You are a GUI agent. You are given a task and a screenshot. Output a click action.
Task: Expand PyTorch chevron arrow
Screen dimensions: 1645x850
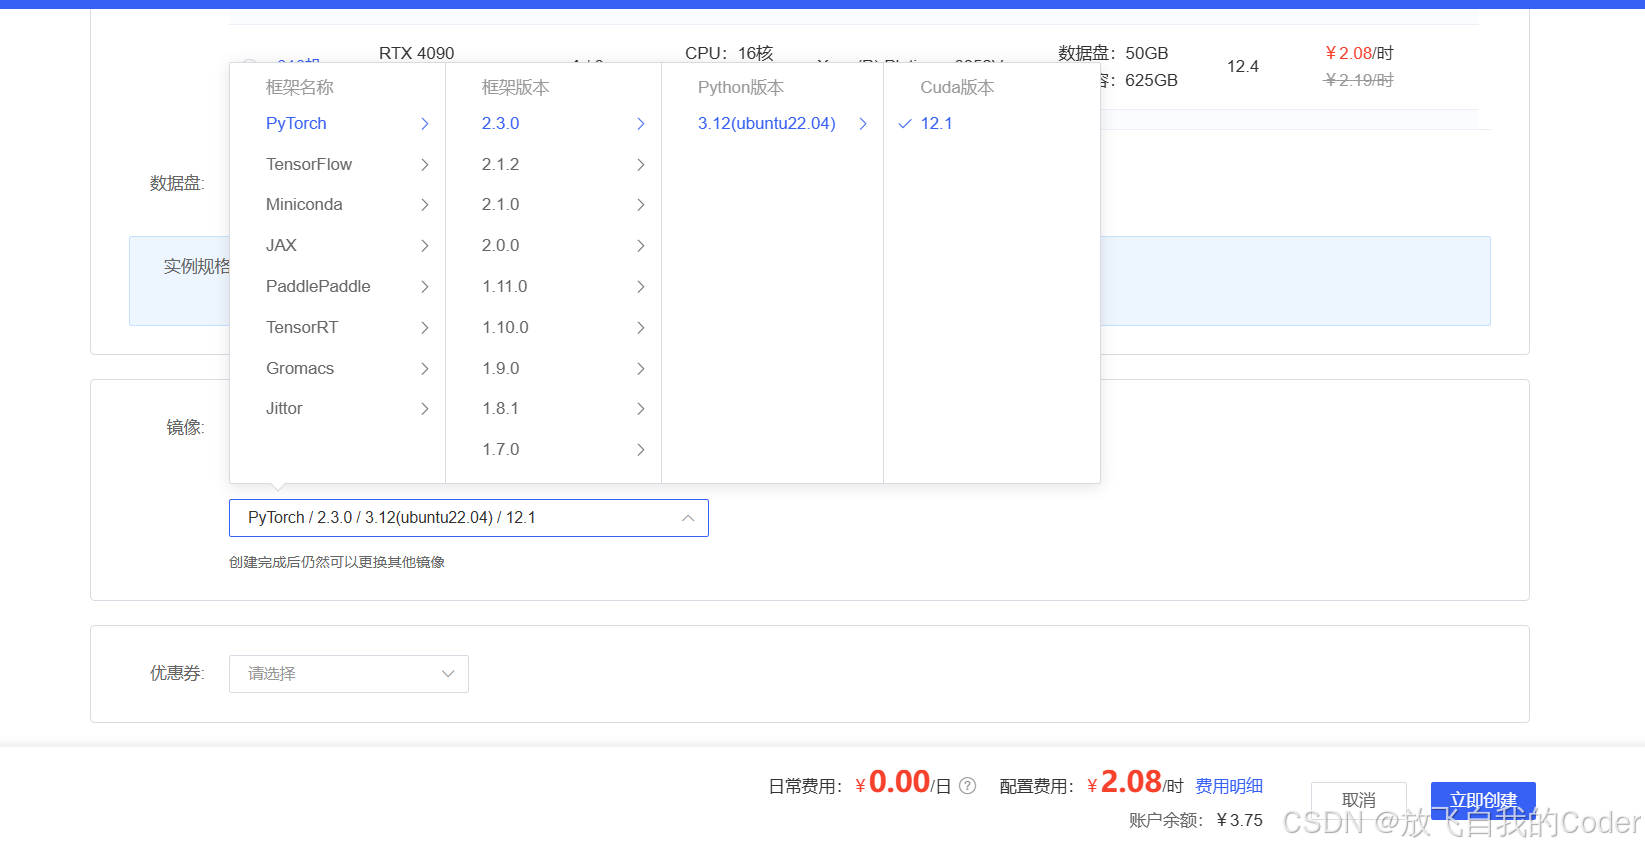tap(425, 123)
